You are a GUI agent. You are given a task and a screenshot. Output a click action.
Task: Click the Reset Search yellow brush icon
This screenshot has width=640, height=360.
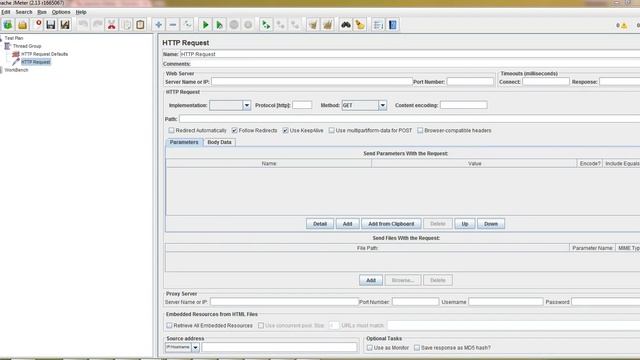(360, 25)
